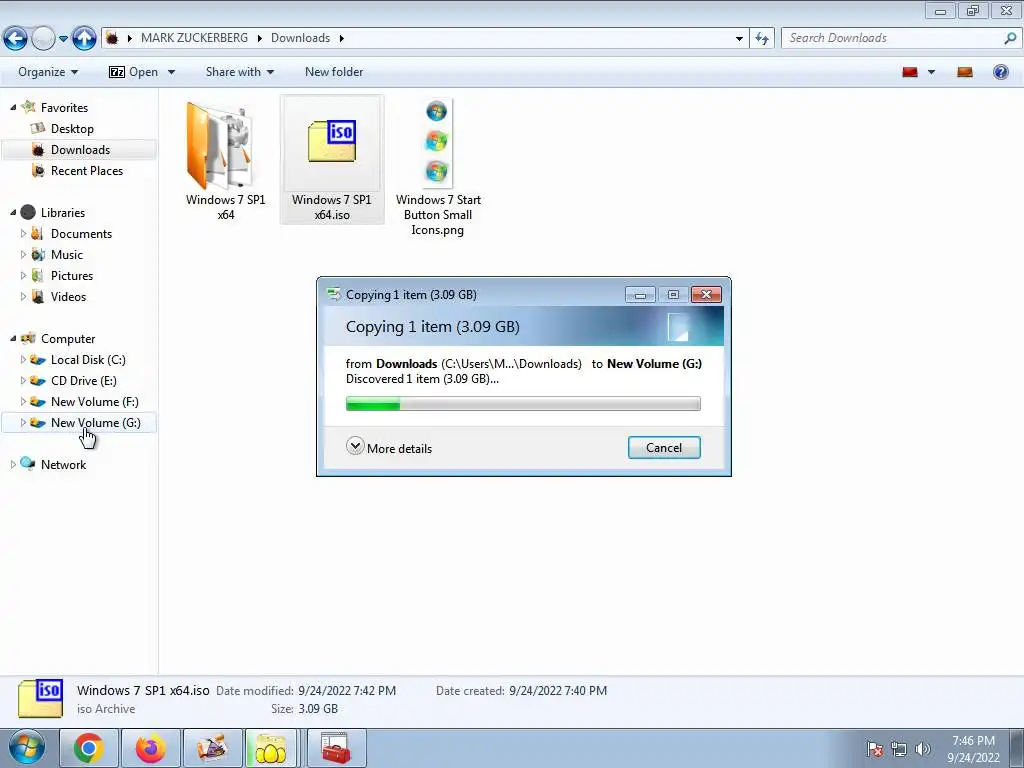Open the red toolbox taskbar app
The width and height of the screenshot is (1024, 768).
pos(336,748)
